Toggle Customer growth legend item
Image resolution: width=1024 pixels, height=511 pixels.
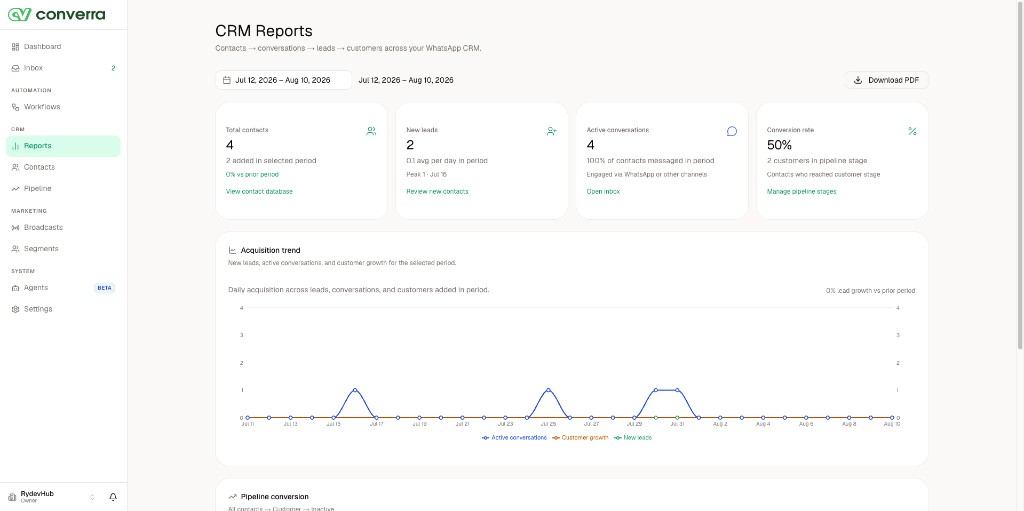(x=581, y=437)
